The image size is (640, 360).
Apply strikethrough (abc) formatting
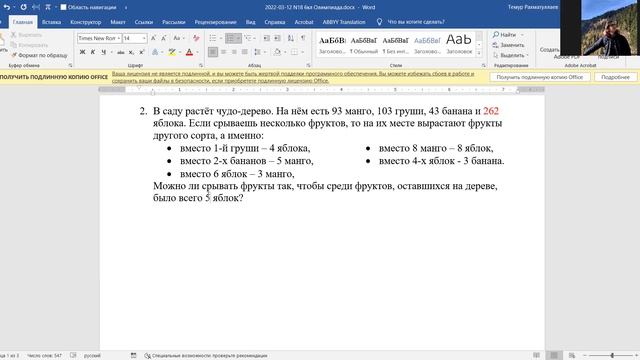click(x=120, y=52)
